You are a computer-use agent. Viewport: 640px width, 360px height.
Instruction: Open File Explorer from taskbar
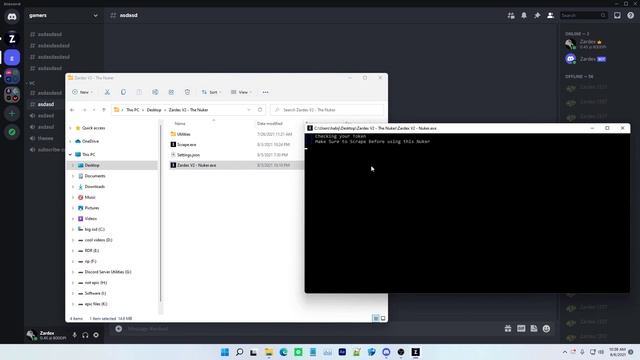[269, 352]
